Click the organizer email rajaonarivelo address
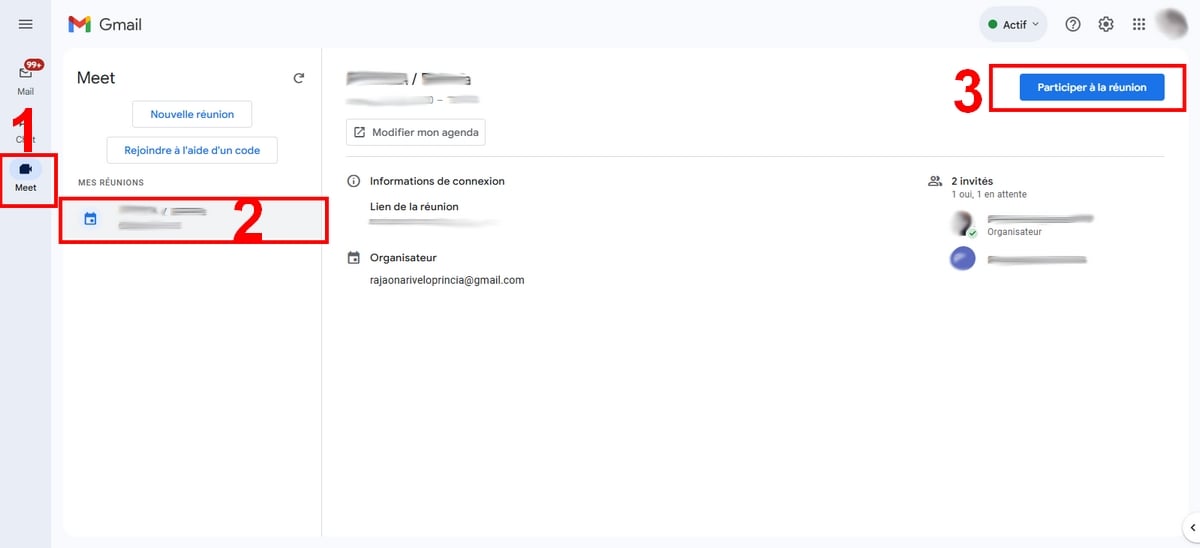Screen dimensions: 1200x548 [447, 280]
